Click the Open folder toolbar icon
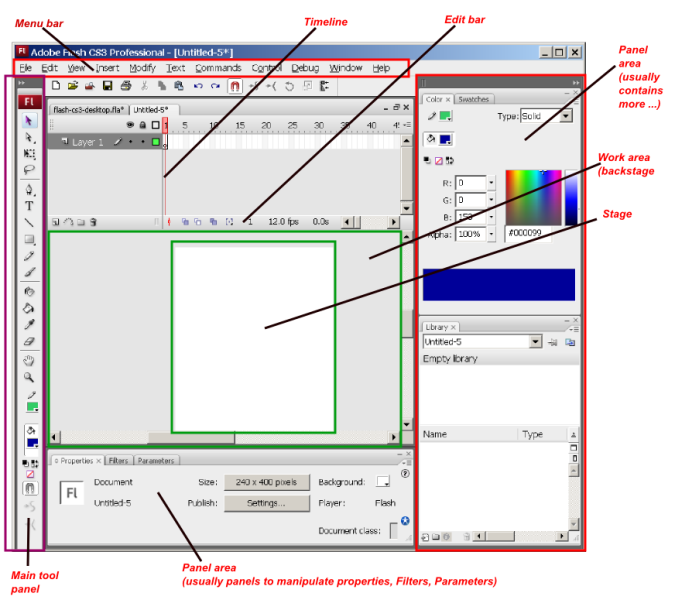675x600 pixels. pos(73,86)
